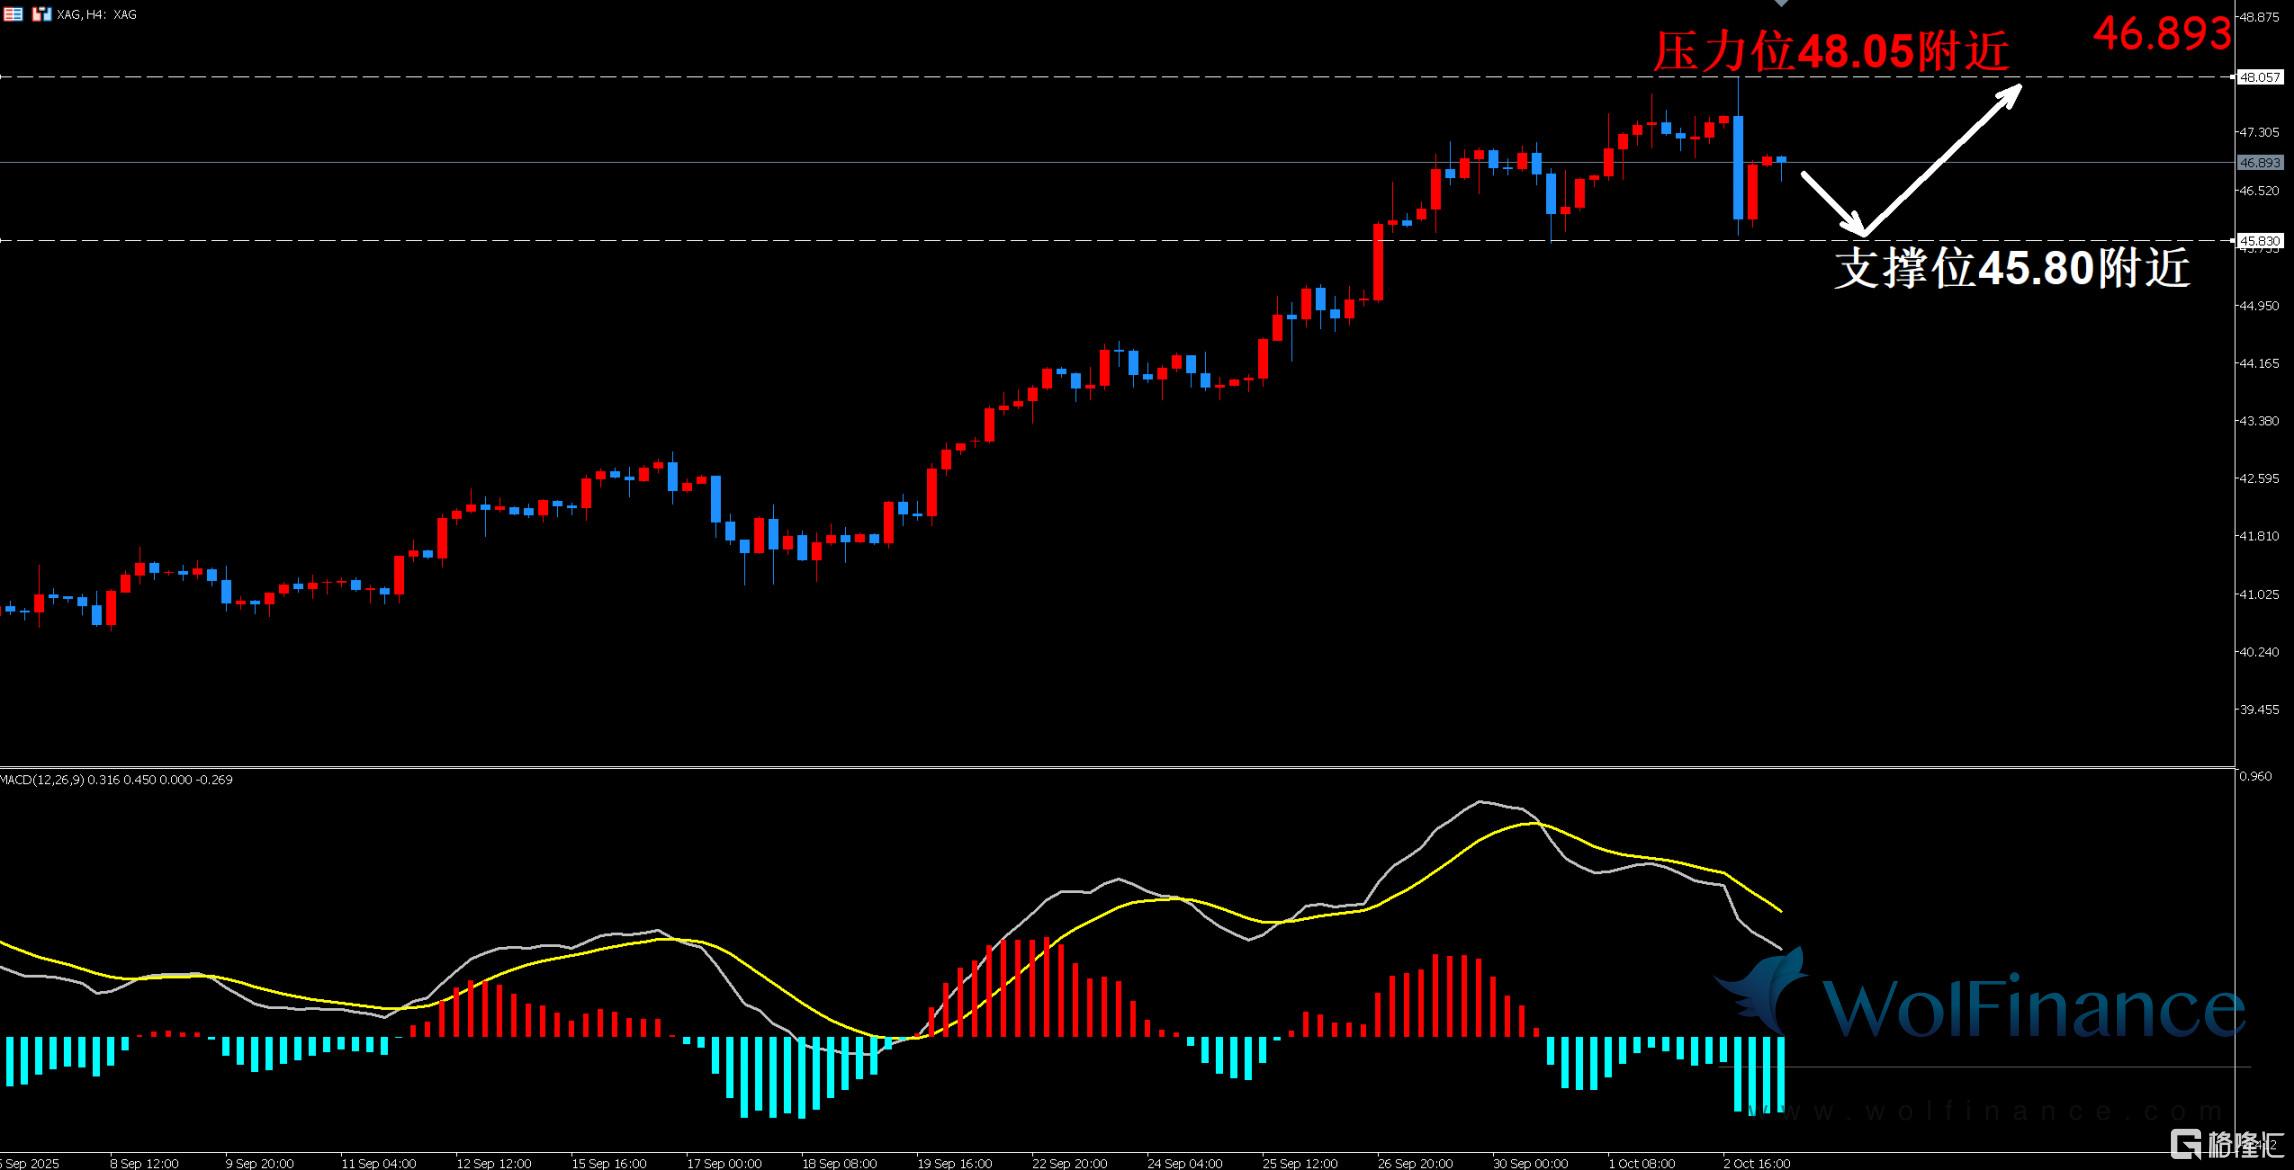Viewport: 2294px width, 1170px height.
Task: Click the 2 Oct 16:00 time axis label
Action: [1757, 1163]
